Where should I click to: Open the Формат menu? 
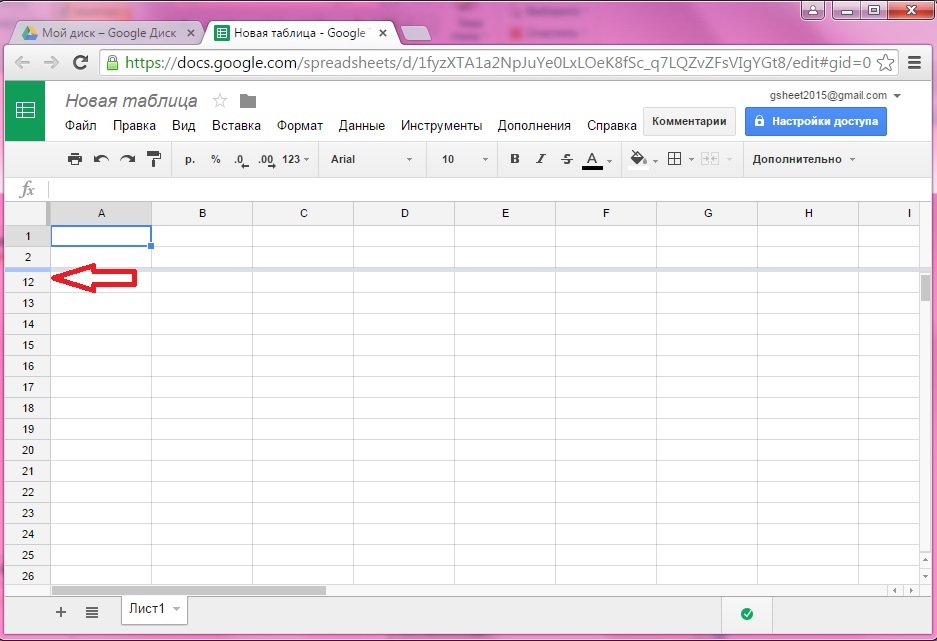299,125
